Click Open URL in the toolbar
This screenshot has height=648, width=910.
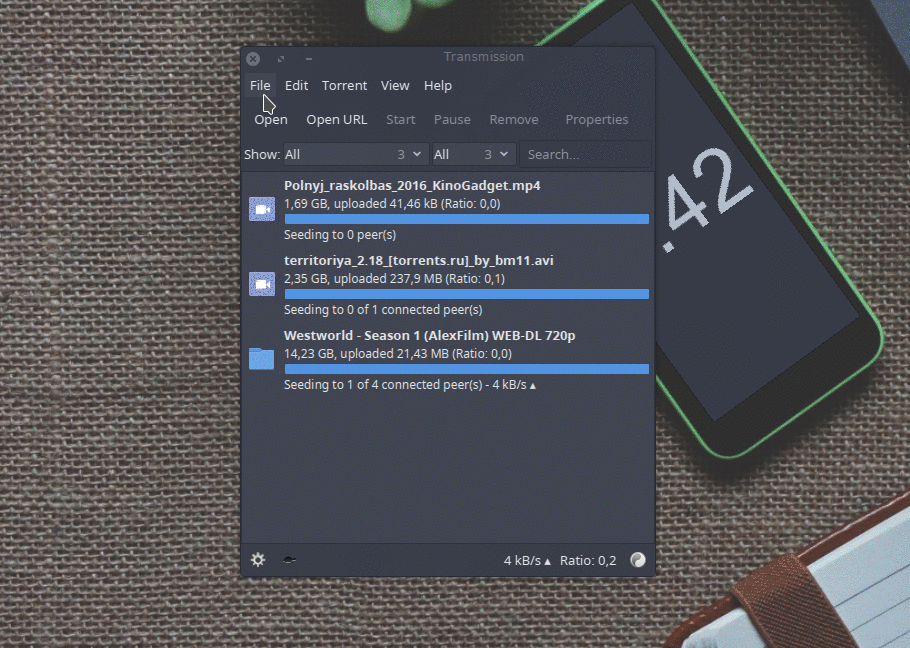[x=337, y=120]
